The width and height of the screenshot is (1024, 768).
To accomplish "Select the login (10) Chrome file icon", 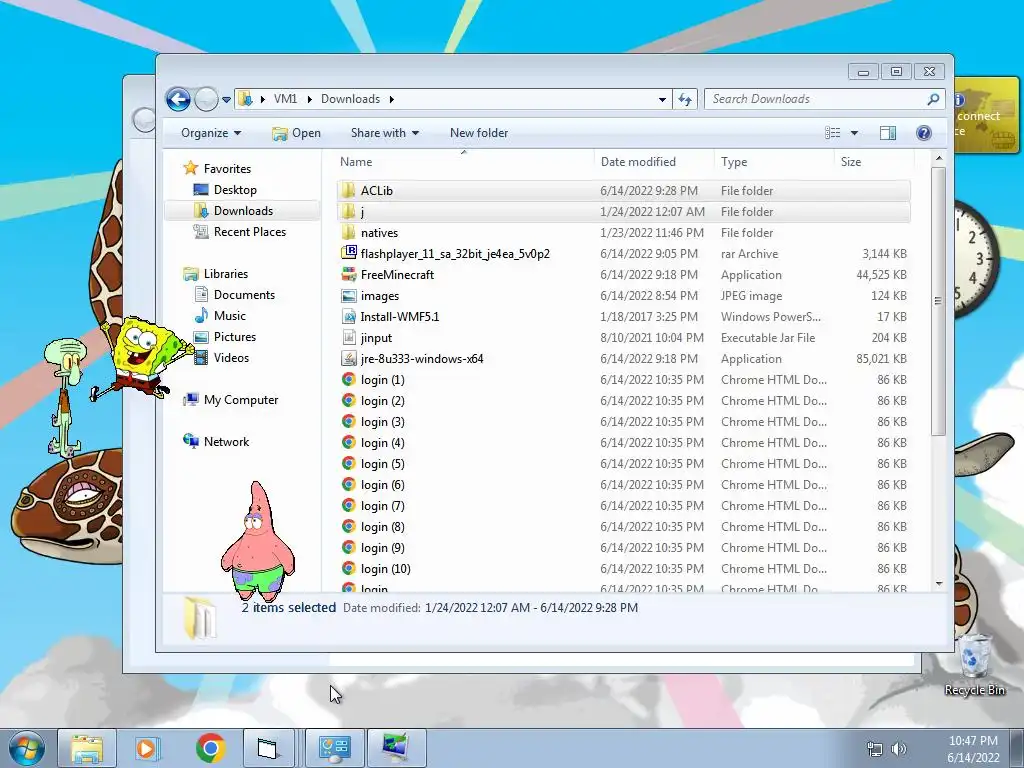I will coord(349,568).
